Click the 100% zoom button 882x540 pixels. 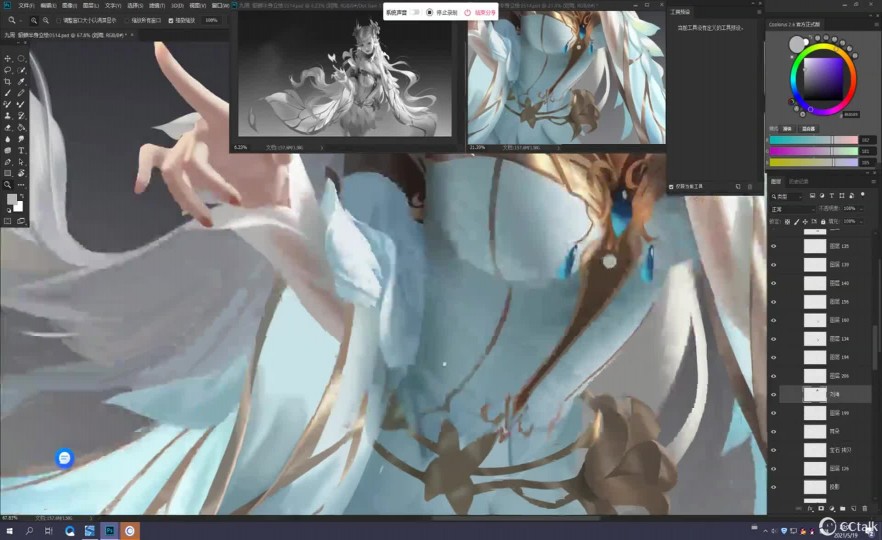tap(212, 20)
